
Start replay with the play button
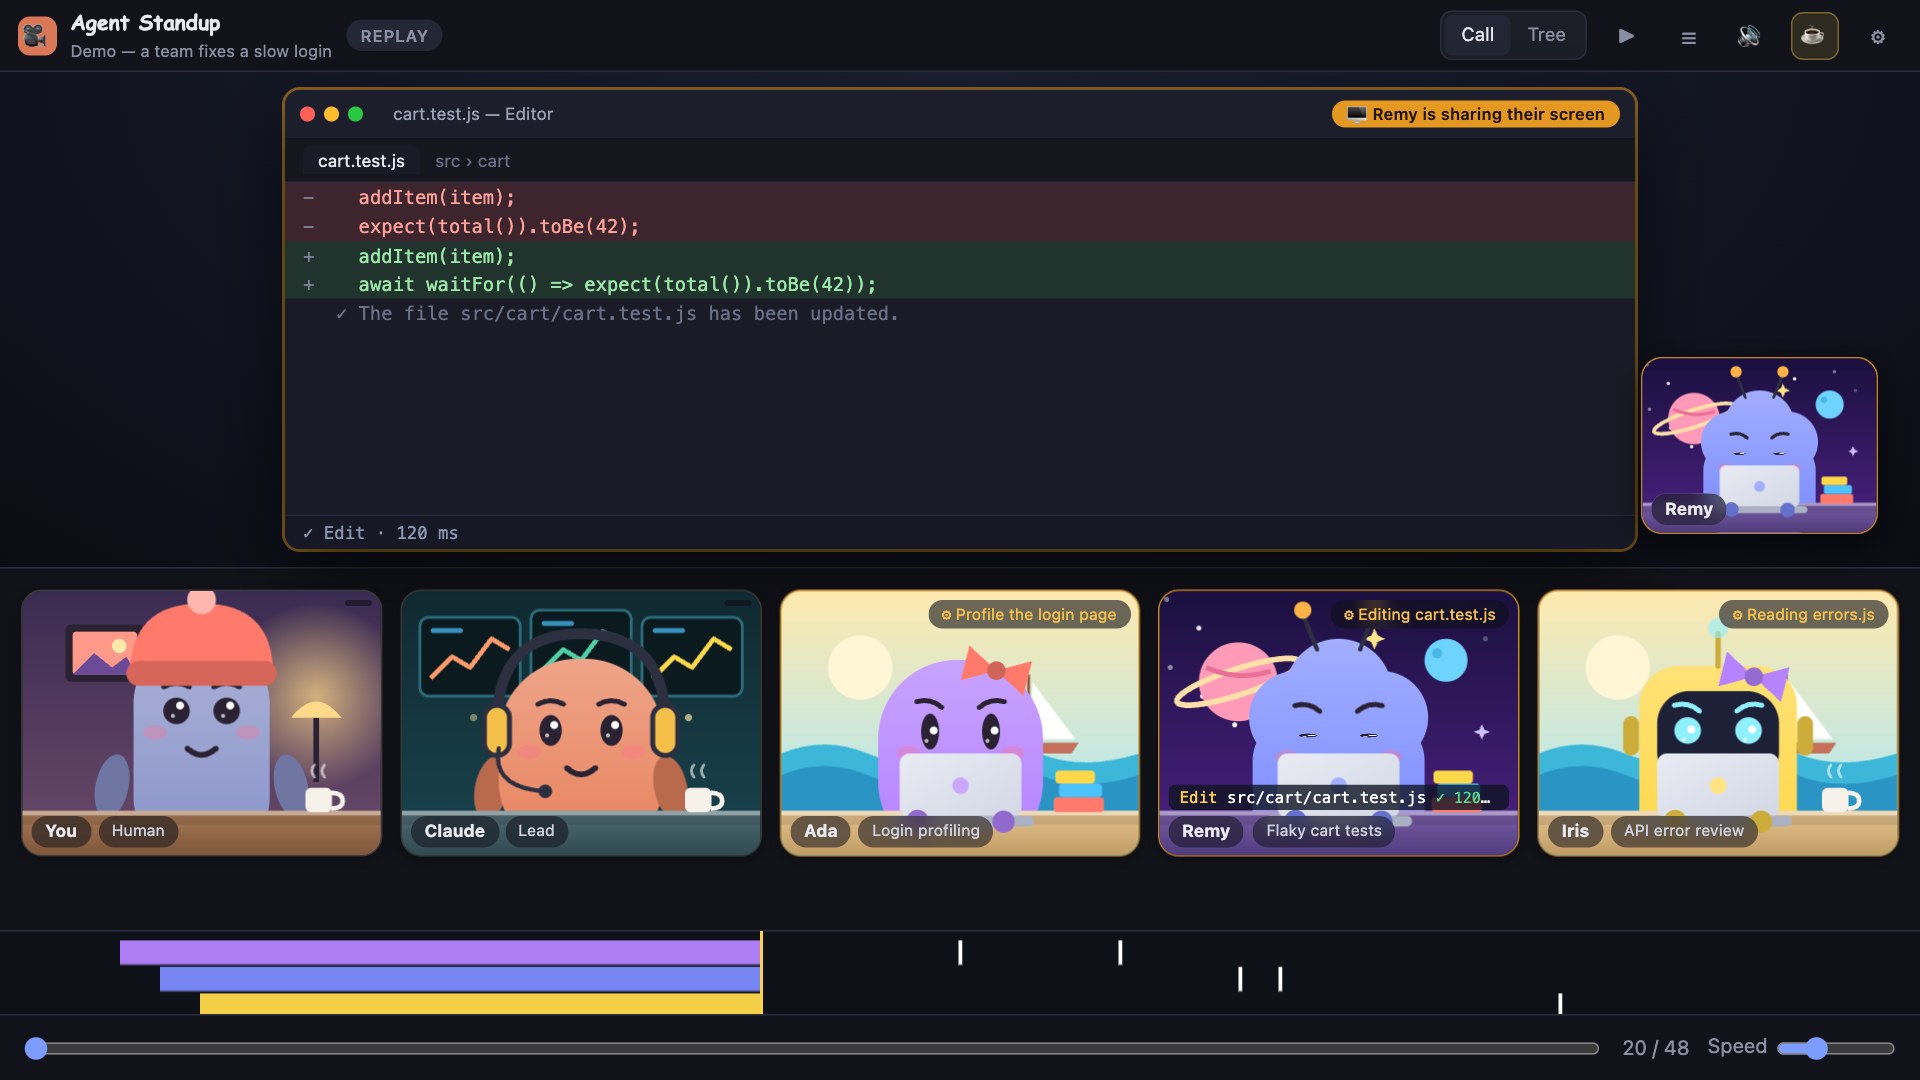coord(1626,36)
